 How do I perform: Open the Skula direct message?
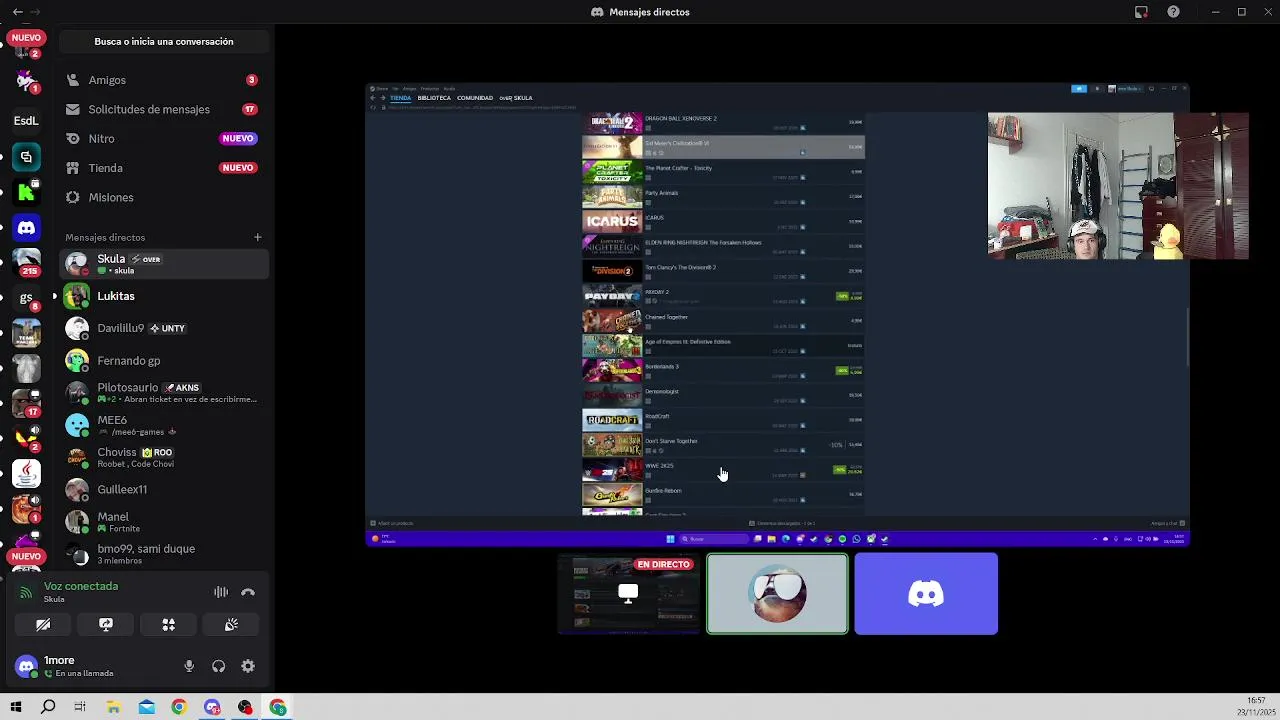pos(164,264)
